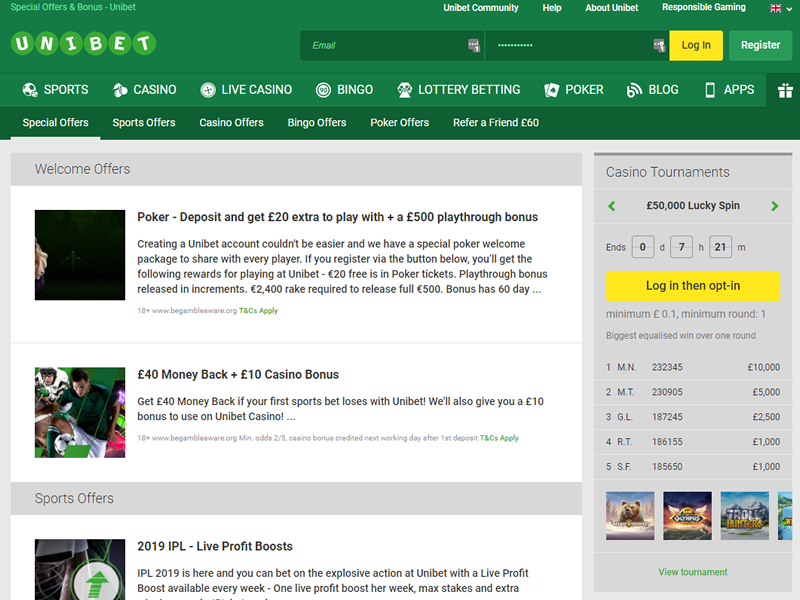
Task: Click the Poker cards icon
Action: (x=551, y=90)
